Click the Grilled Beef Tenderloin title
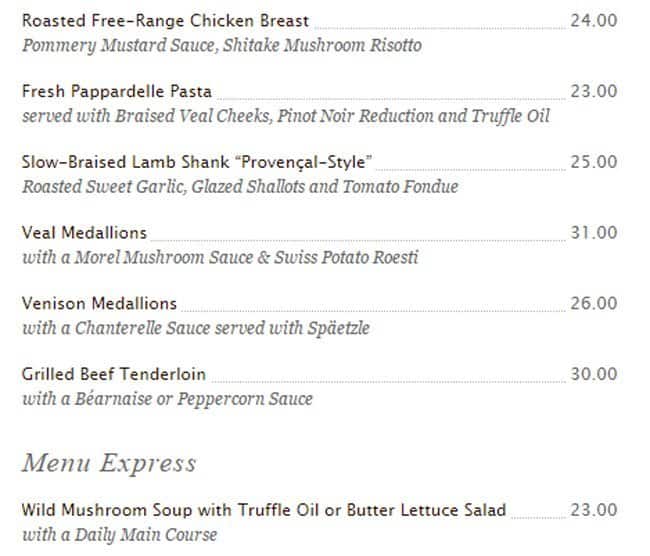 (114, 375)
